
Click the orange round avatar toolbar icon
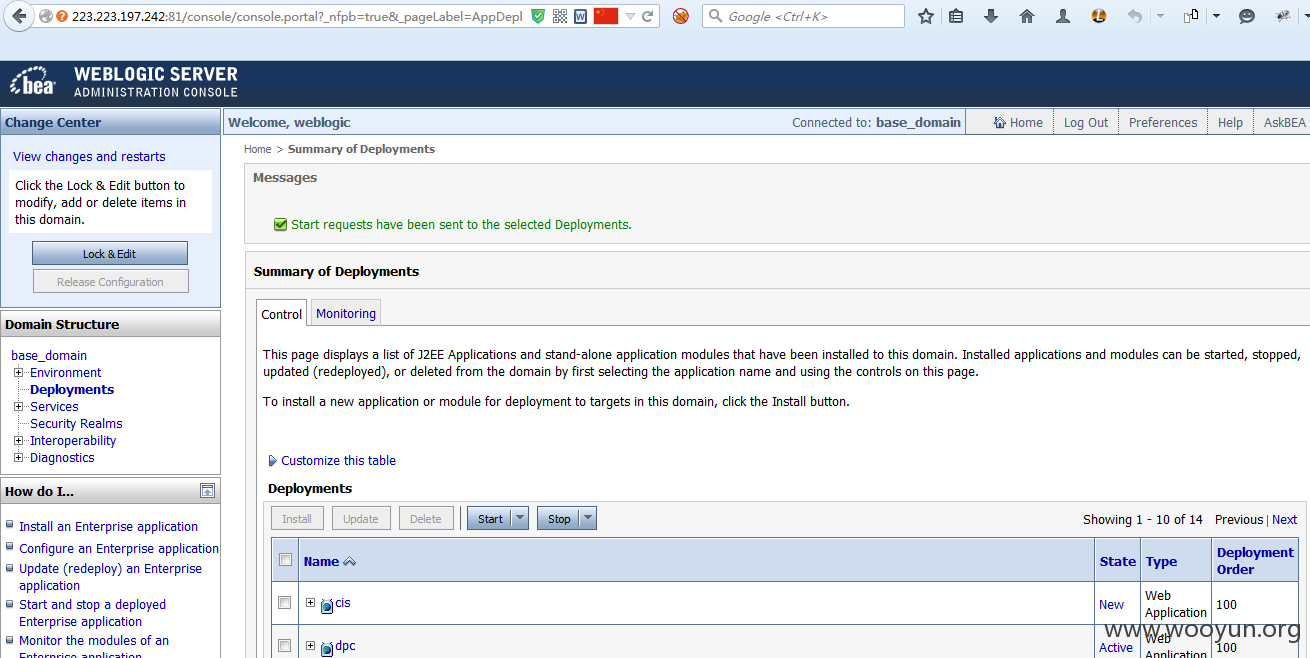coord(1099,16)
